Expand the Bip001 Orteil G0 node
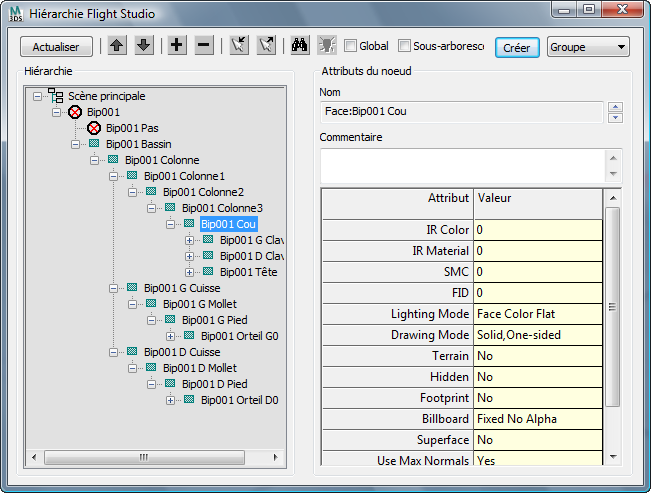 [x=170, y=336]
